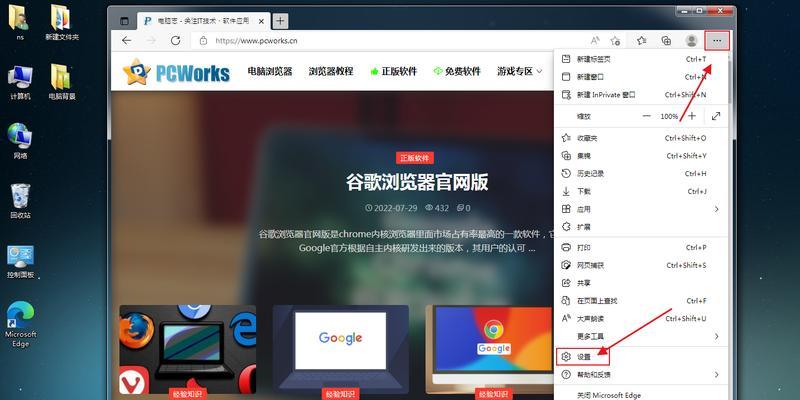Viewport: 800px width, 400px height.
Task: Choose 新建窗口 in the menu
Action: [641, 77]
